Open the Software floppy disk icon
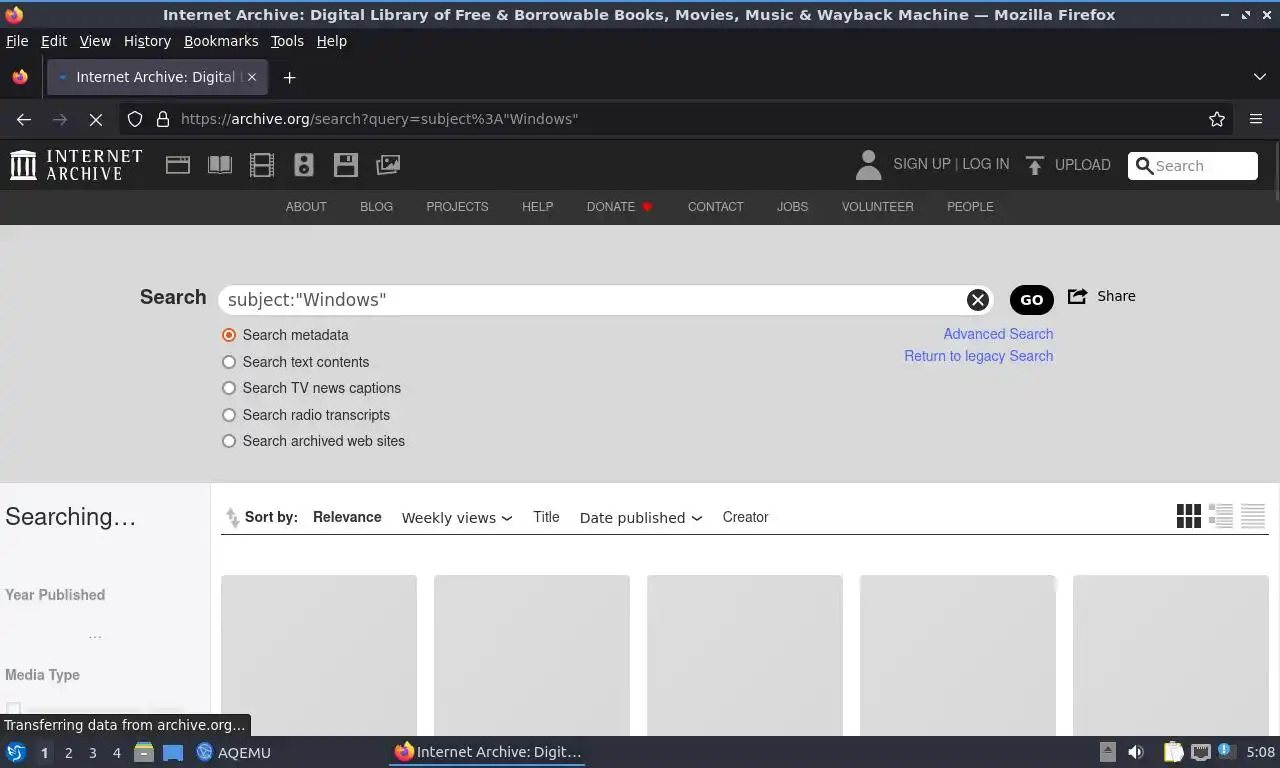 click(346, 165)
